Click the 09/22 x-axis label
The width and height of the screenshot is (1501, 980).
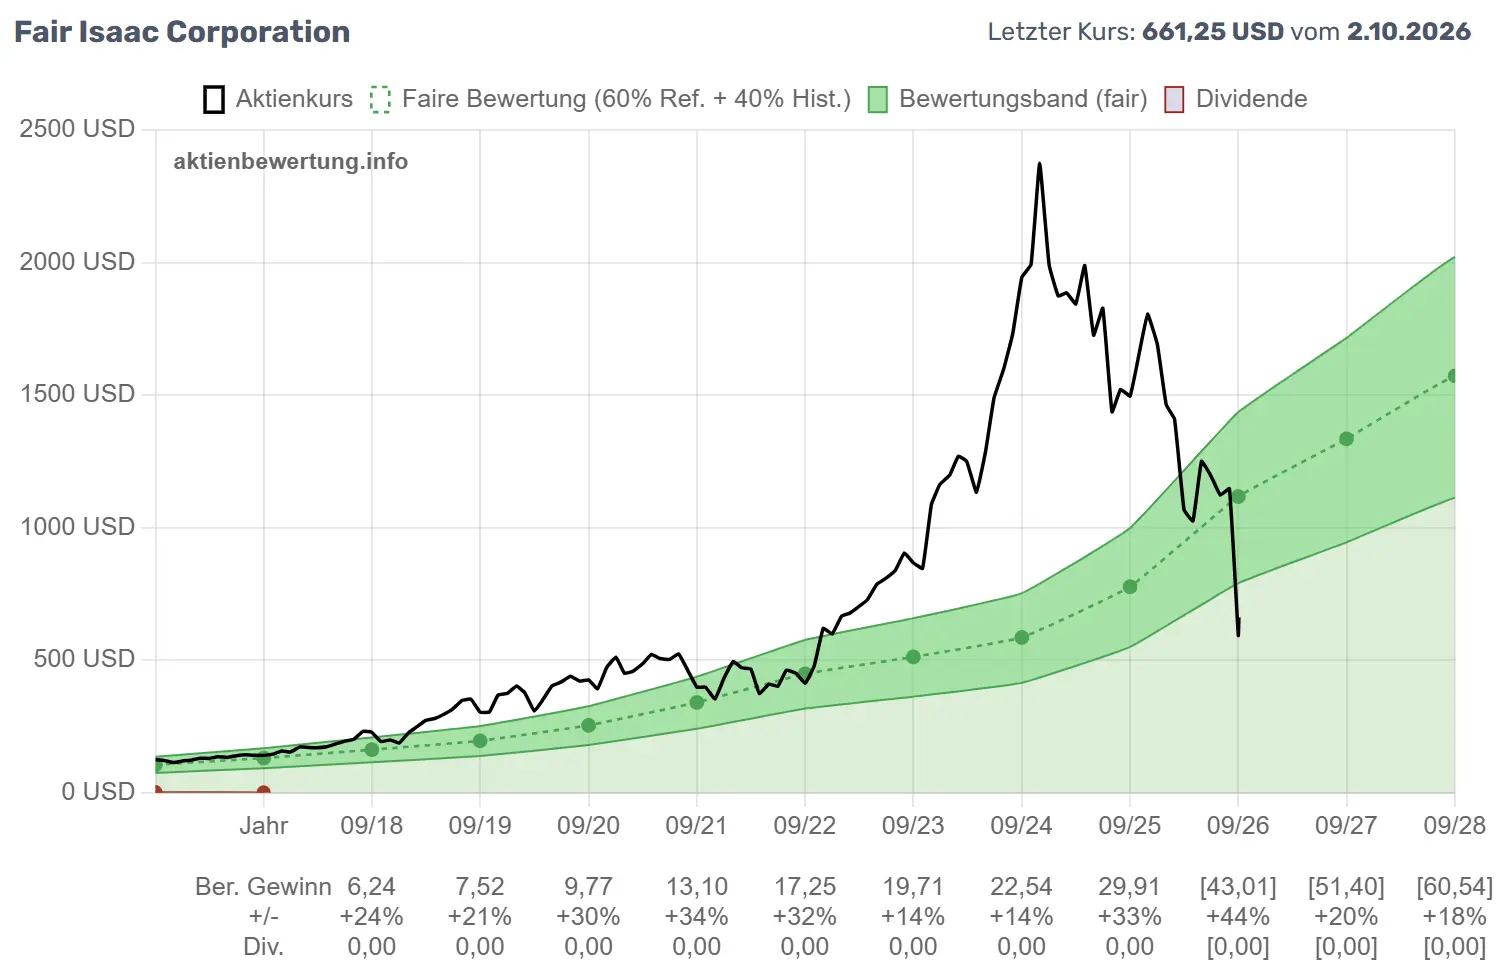(x=805, y=826)
